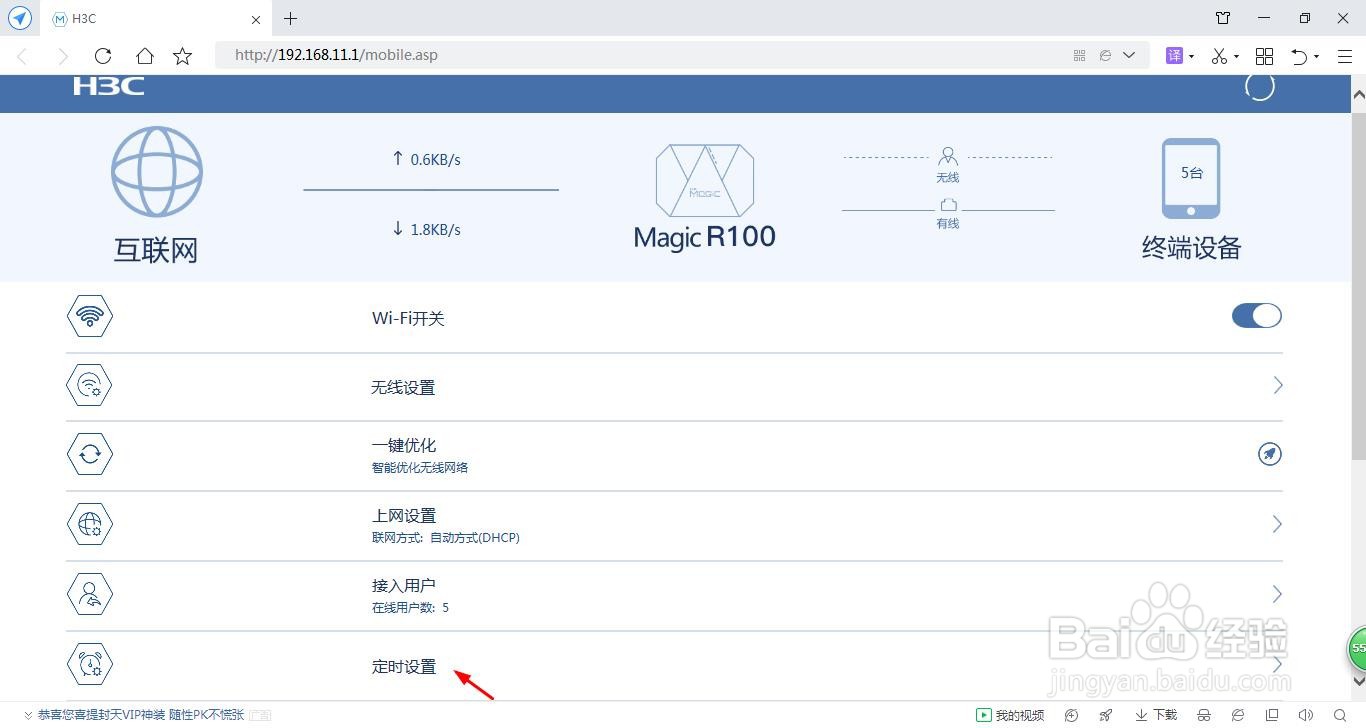Open a new browser tab
1366x728 pixels.
pos(290,18)
